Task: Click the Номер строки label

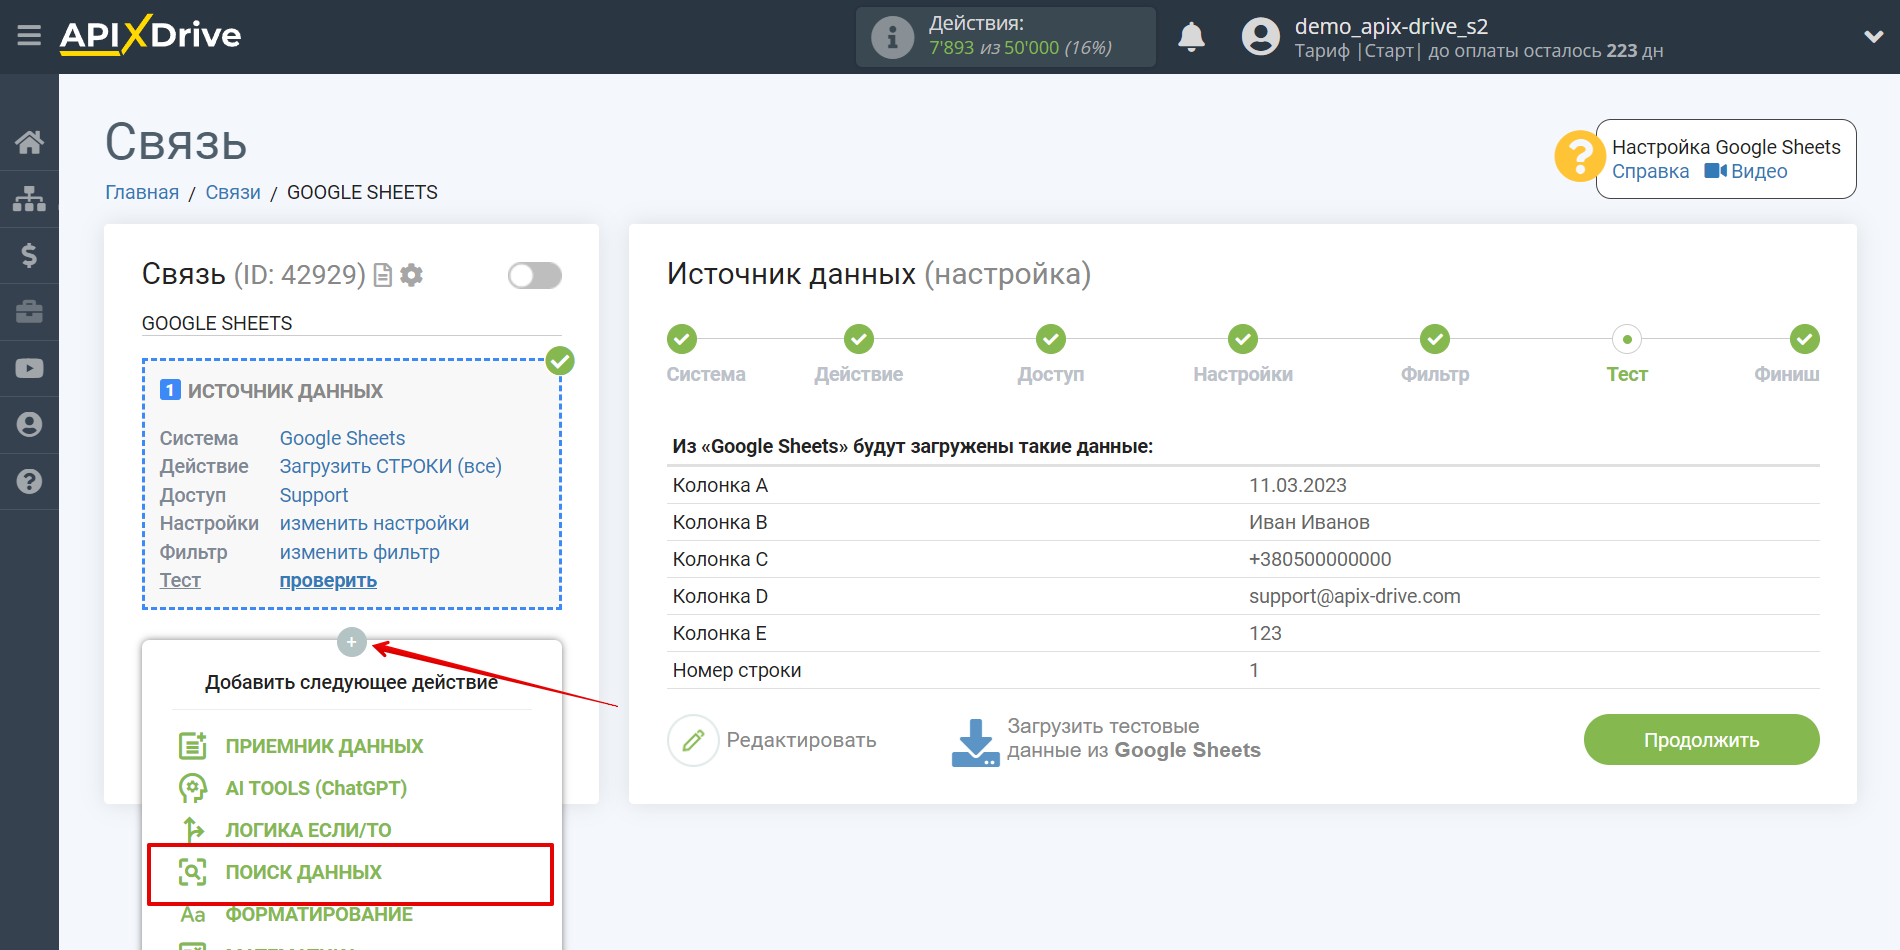Action: tap(737, 670)
